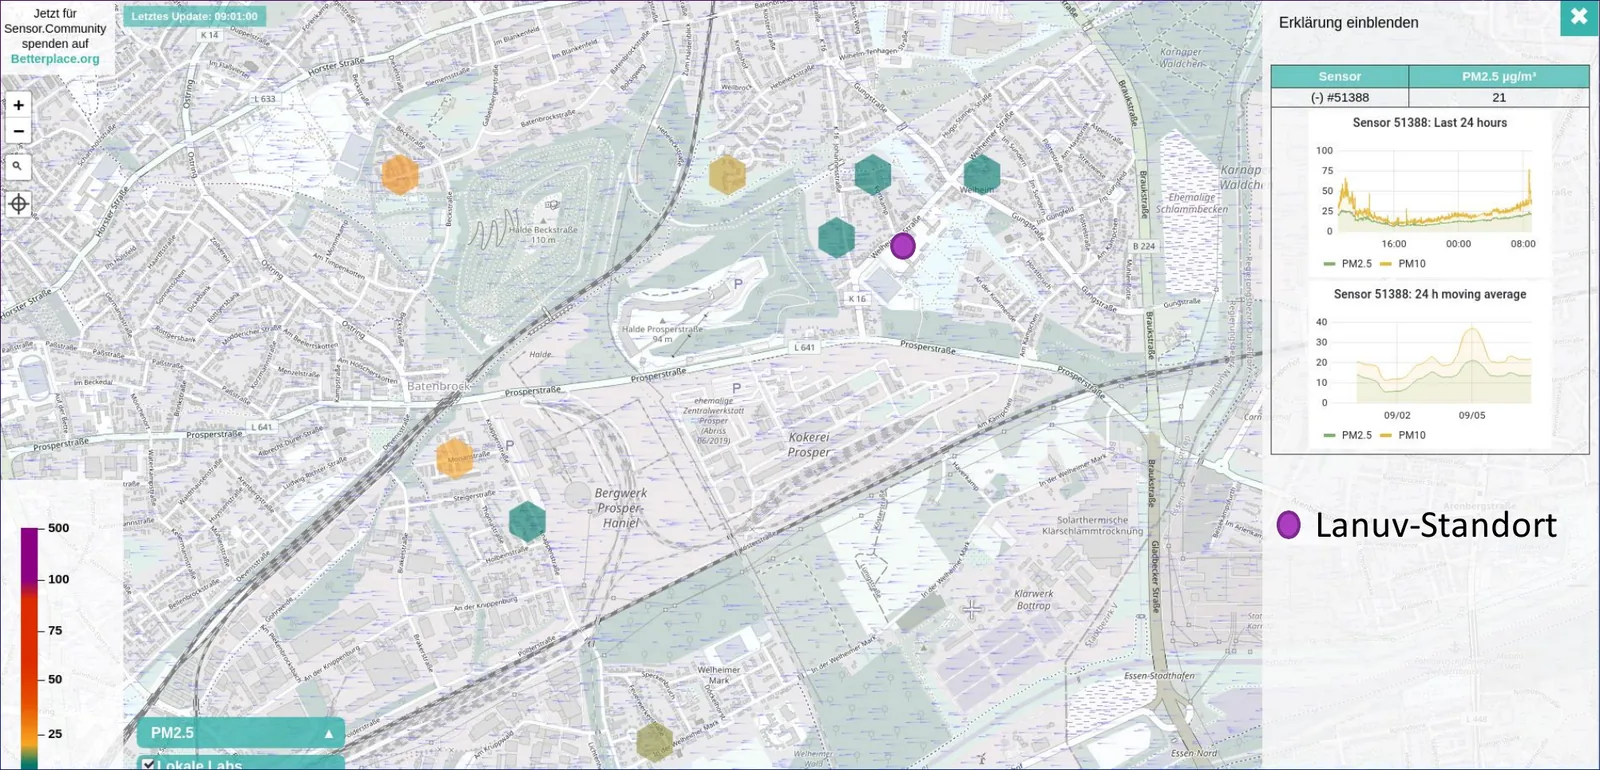The image size is (1600, 770).
Task: Toggle the Lokale Labs checkbox
Action: click(x=149, y=765)
